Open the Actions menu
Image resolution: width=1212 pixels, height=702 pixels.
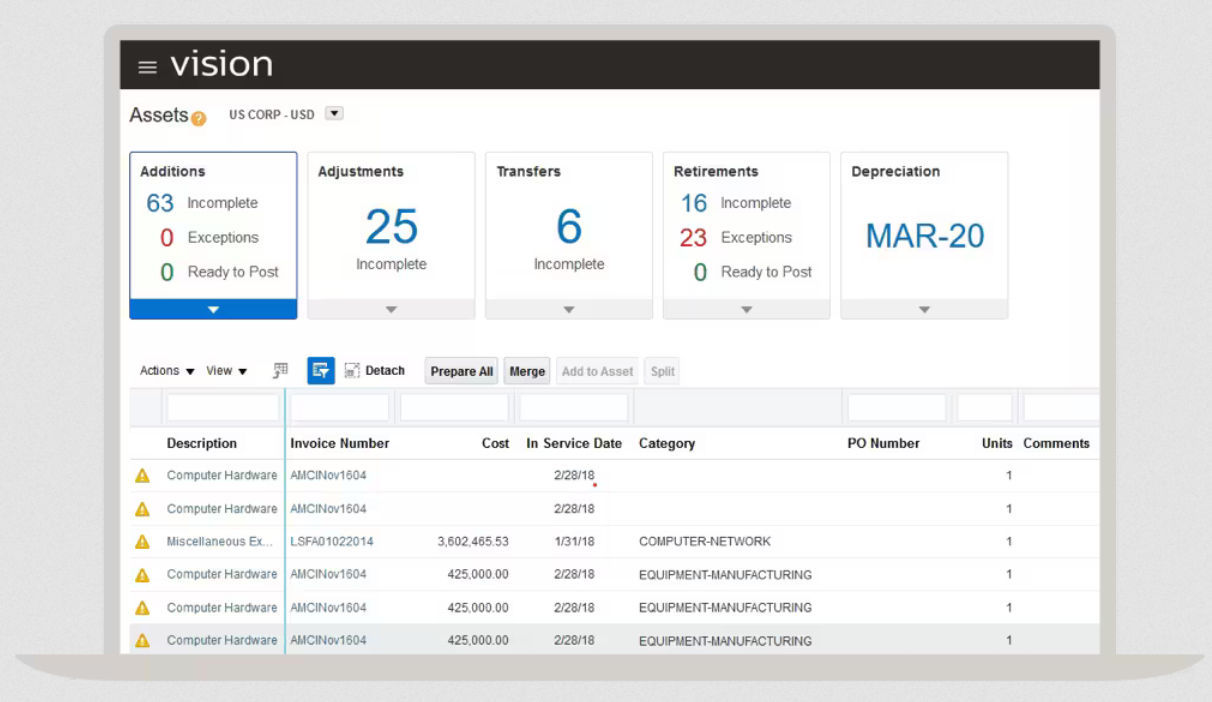[x=165, y=370]
